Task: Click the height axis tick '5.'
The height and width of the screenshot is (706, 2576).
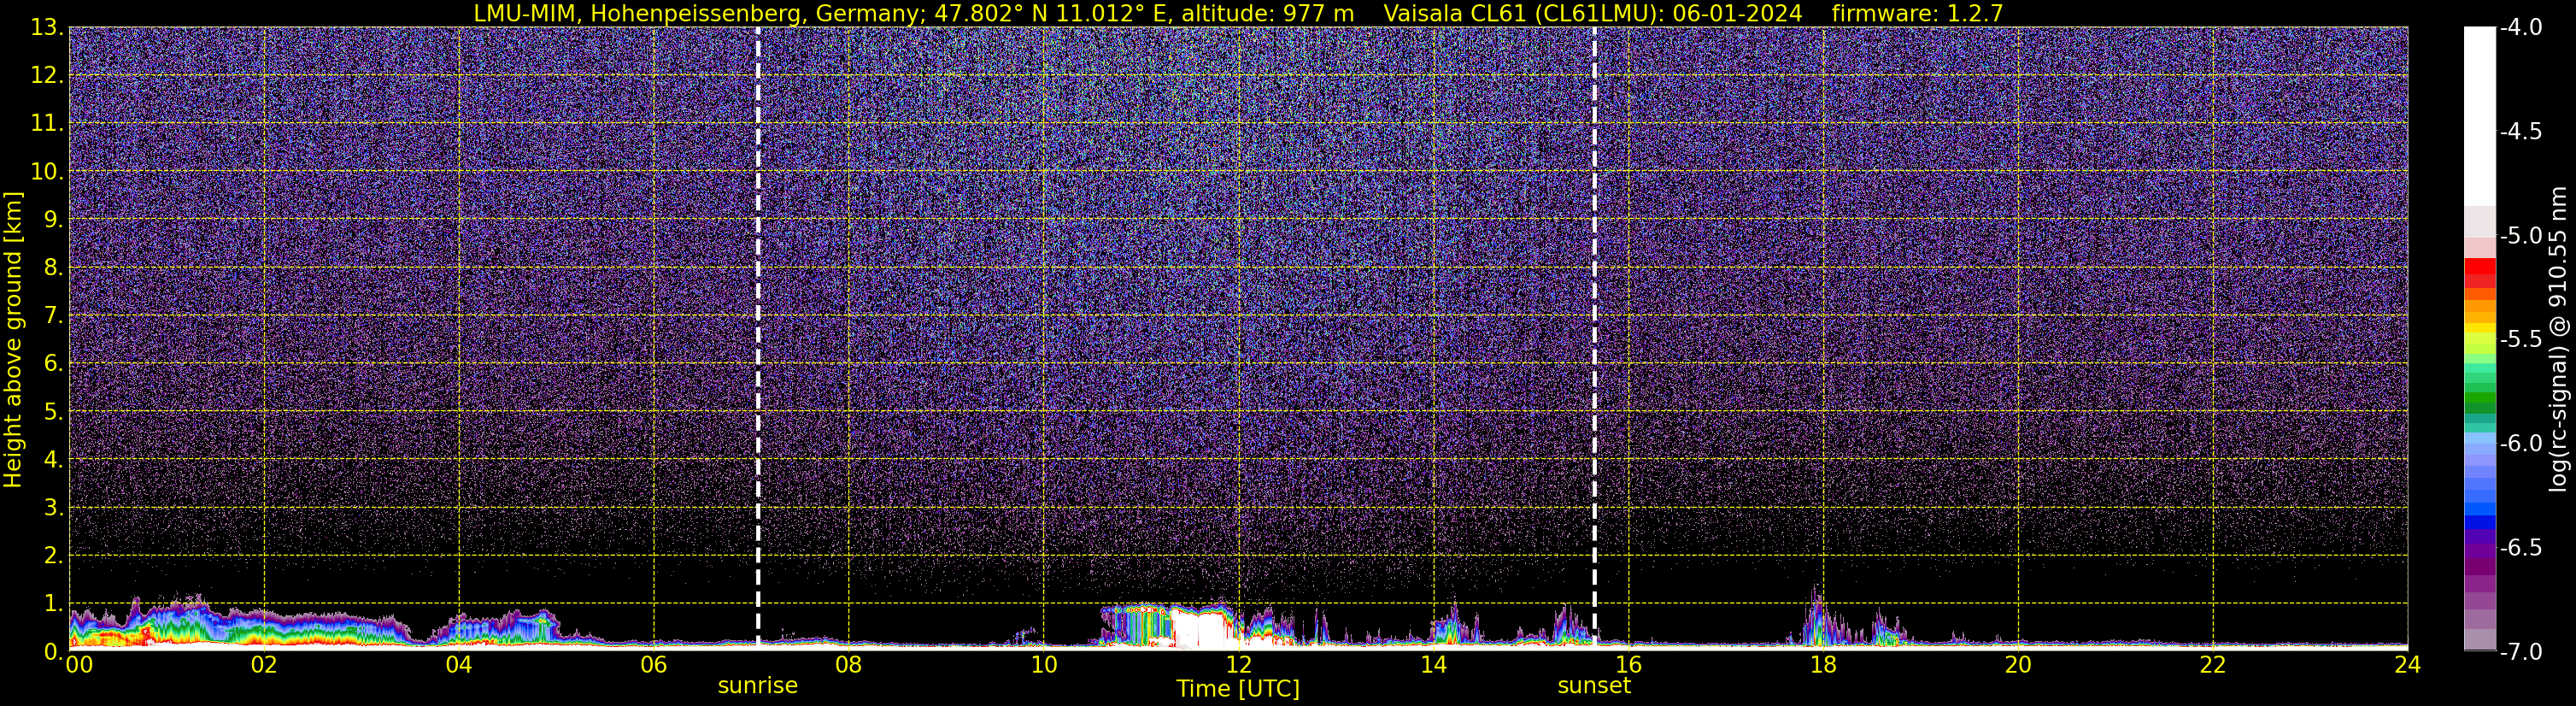Action: [54, 412]
